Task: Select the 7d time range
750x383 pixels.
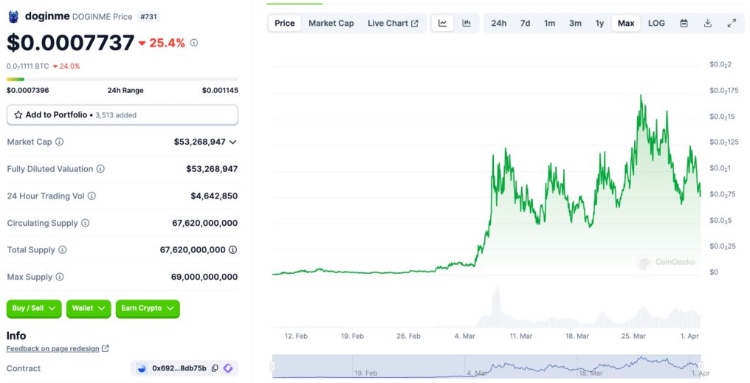Action: click(x=525, y=23)
